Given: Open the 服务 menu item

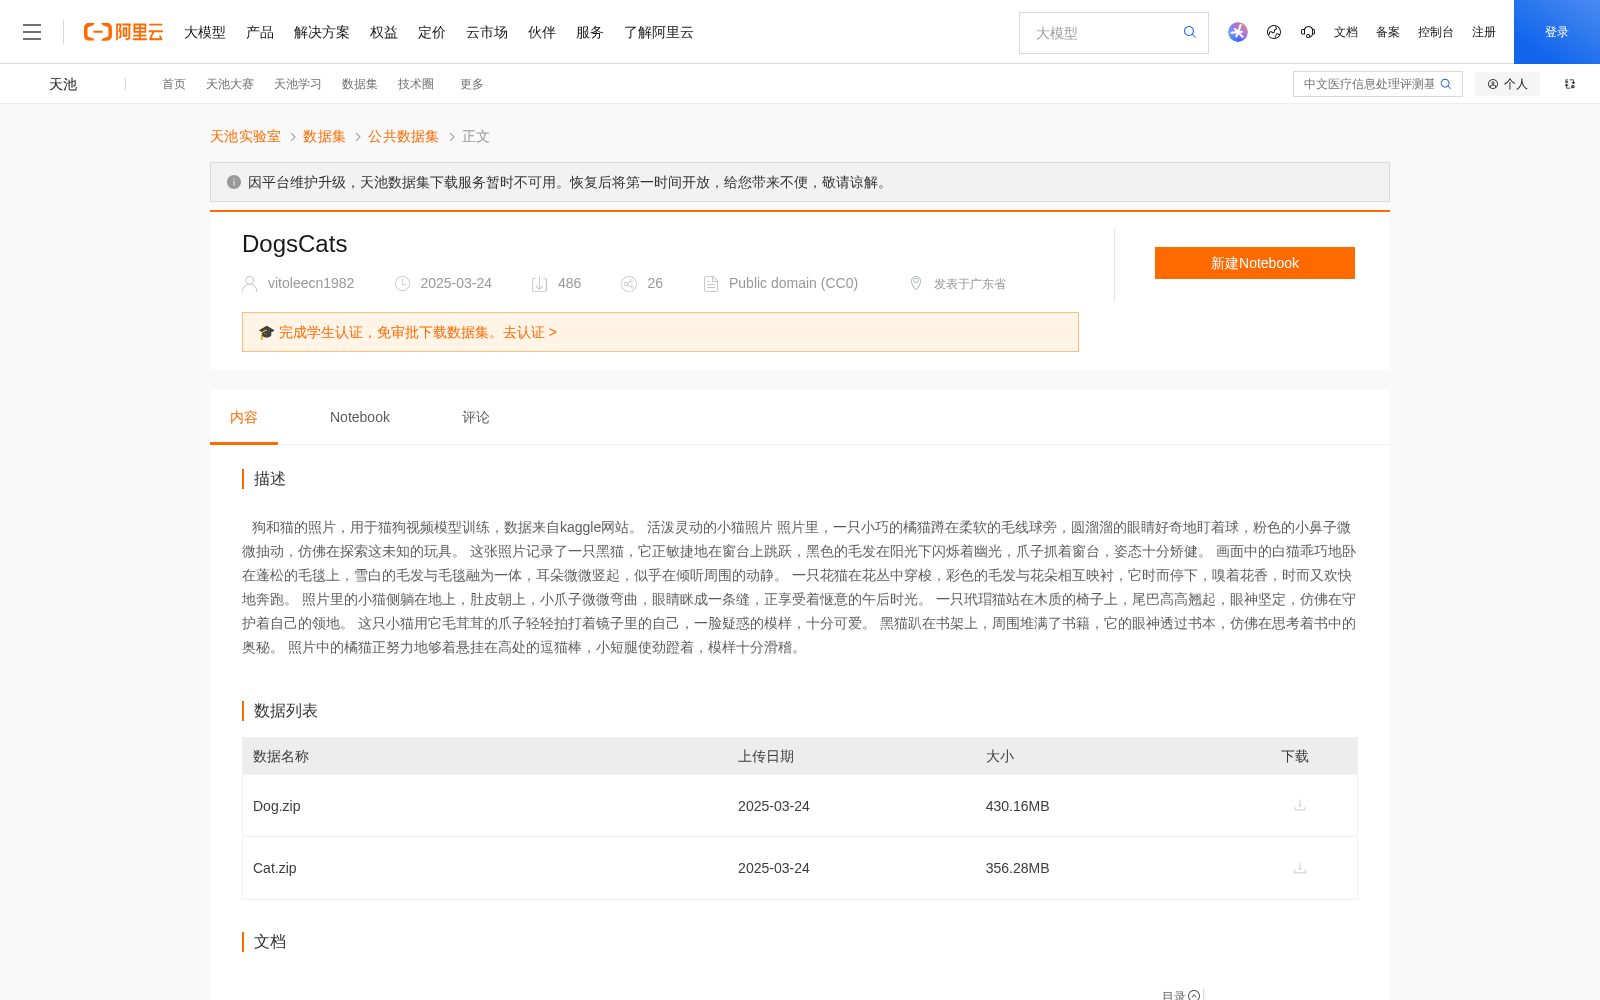Looking at the screenshot, I should click(590, 32).
